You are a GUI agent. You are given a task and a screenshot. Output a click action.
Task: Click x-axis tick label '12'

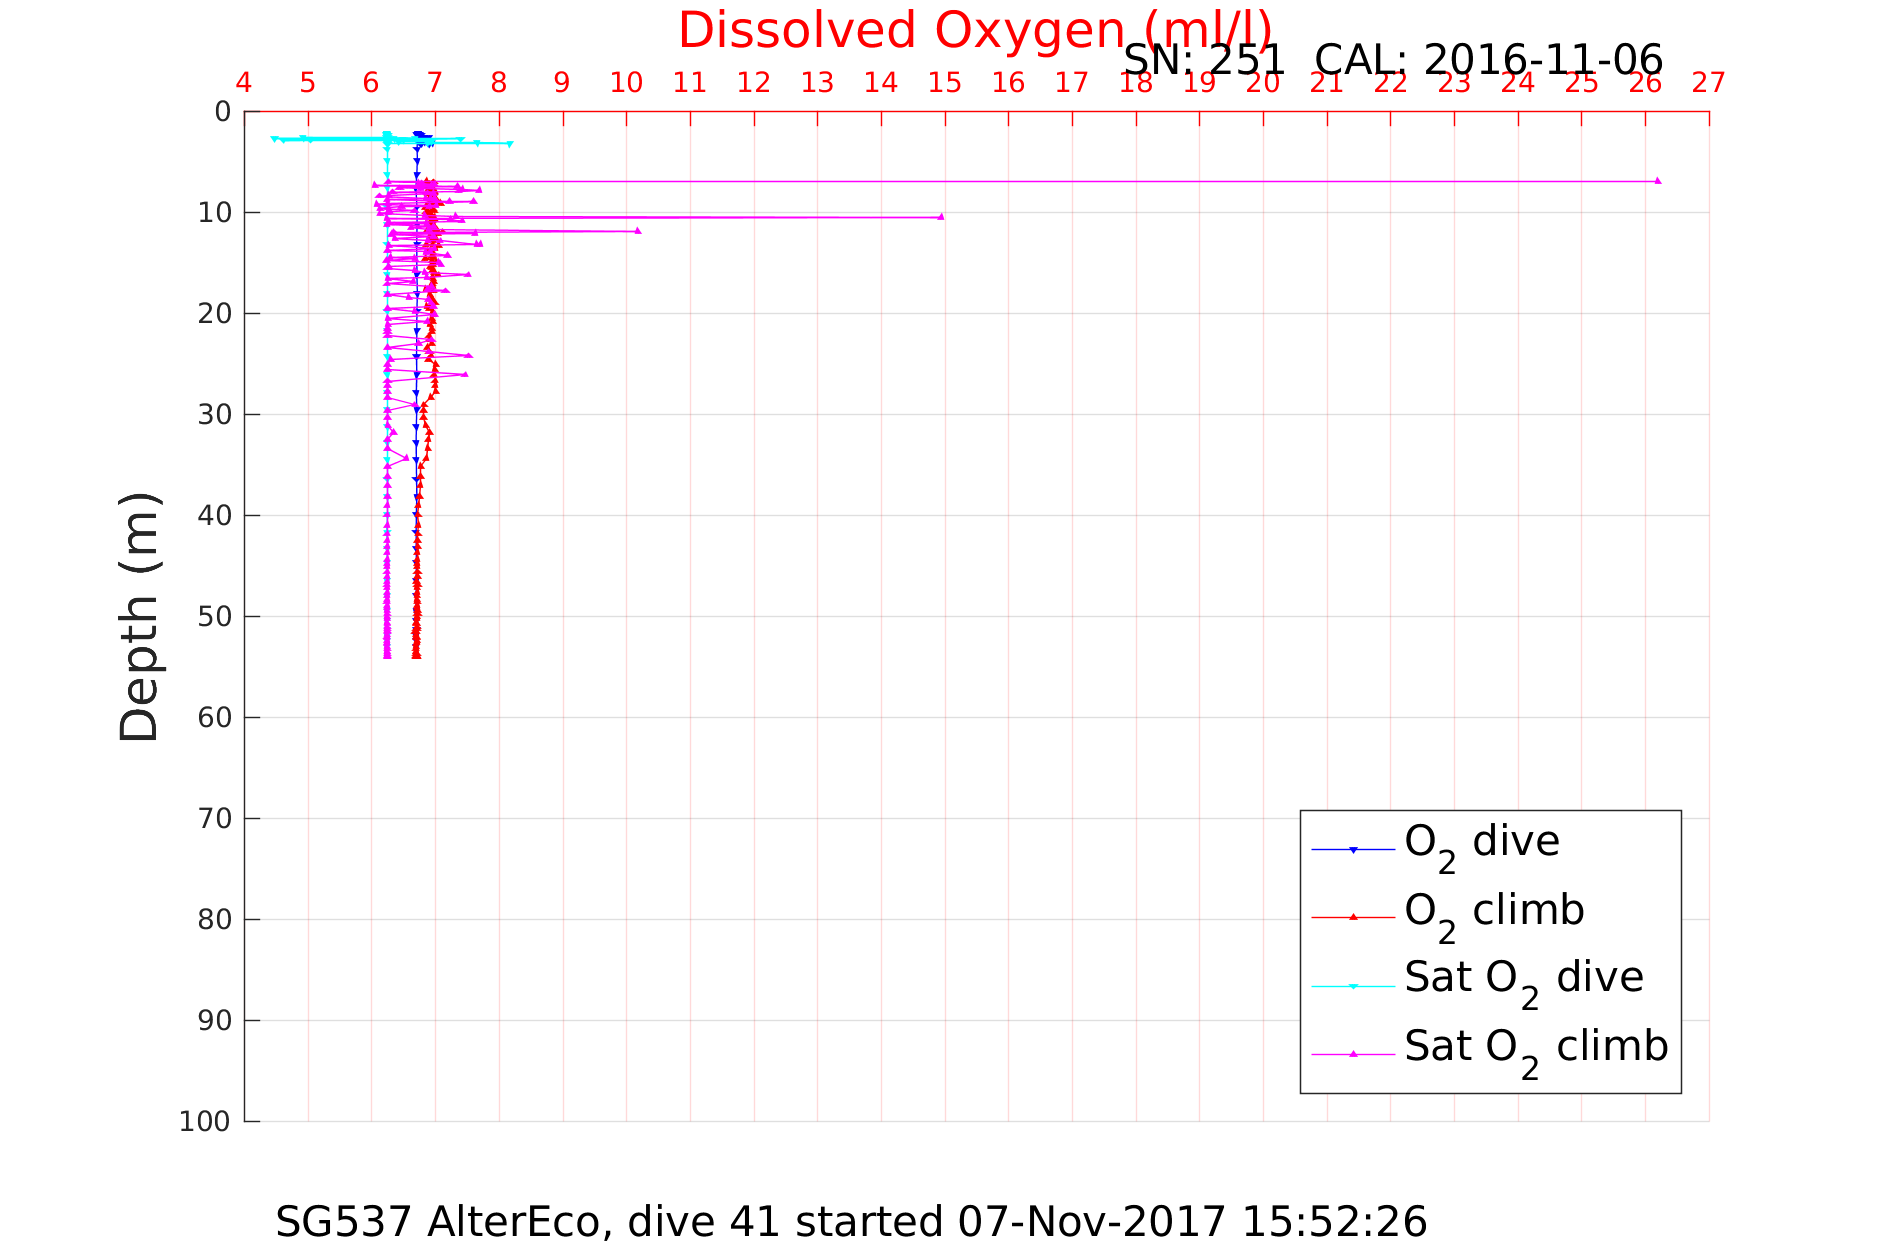pos(753,83)
